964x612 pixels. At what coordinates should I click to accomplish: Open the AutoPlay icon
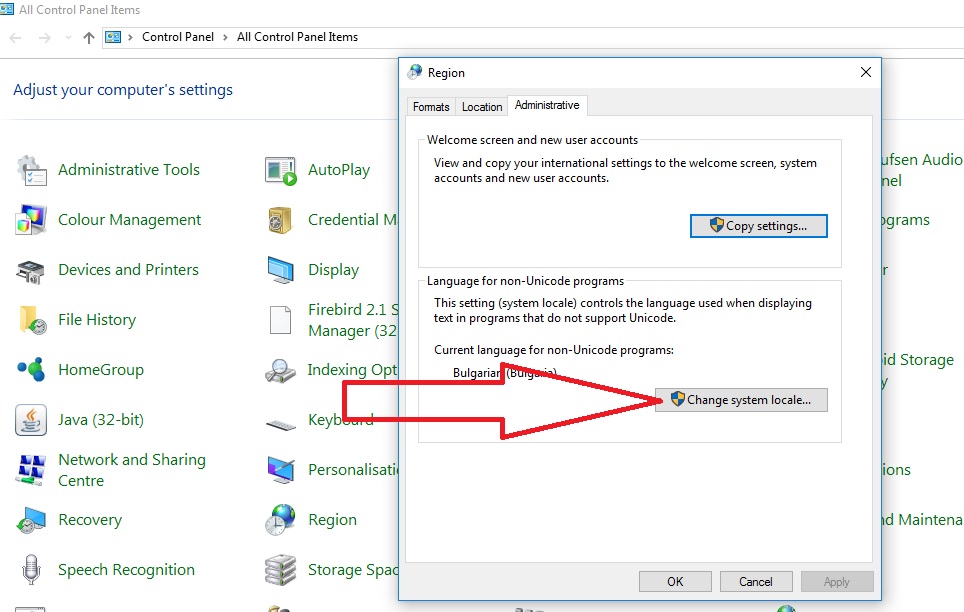point(281,170)
